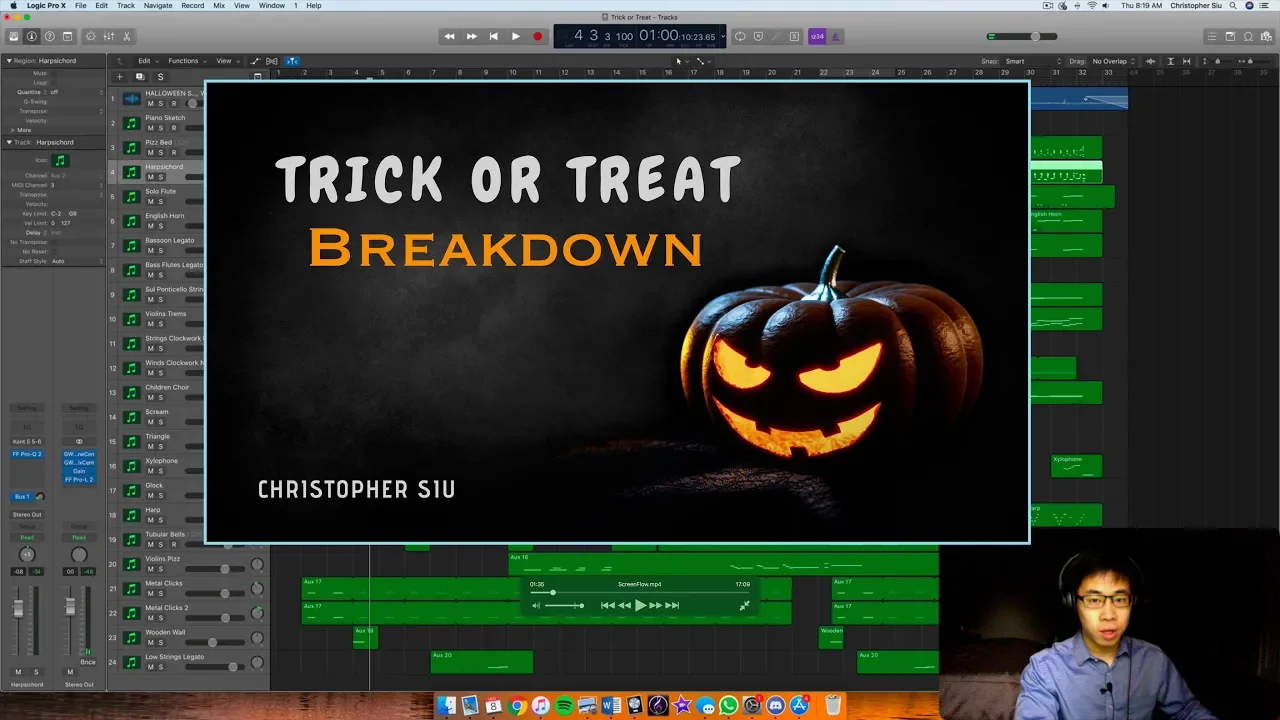Expand the More disclosure triangle
Viewport: 1280px width, 720px height.
pos(13,130)
